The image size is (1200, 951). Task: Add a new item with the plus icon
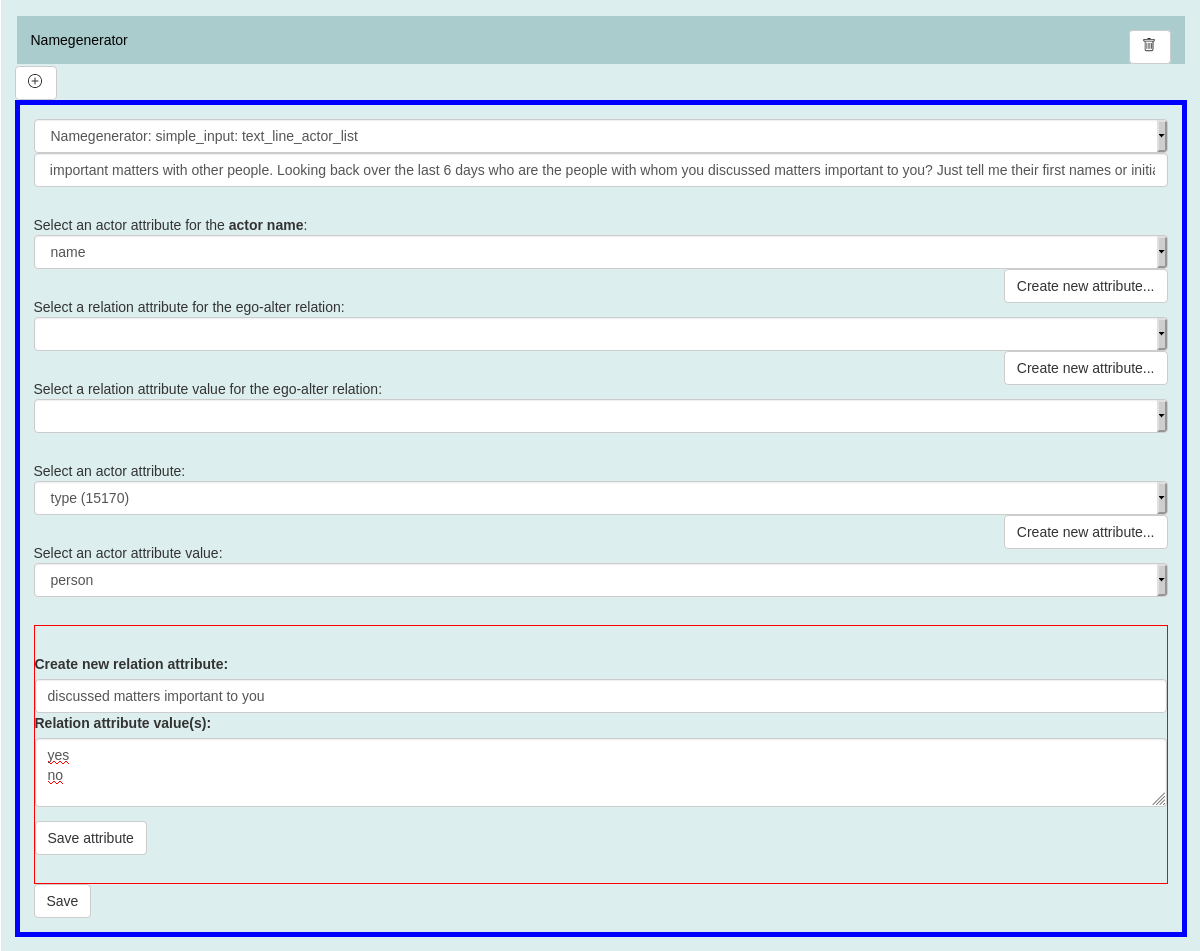pyautogui.click(x=36, y=82)
